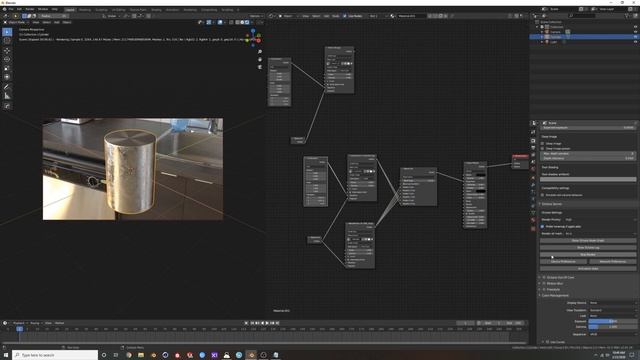Switch to the Compositing workspace tab
The height and width of the screenshot is (360, 640).
[x=209, y=10]
